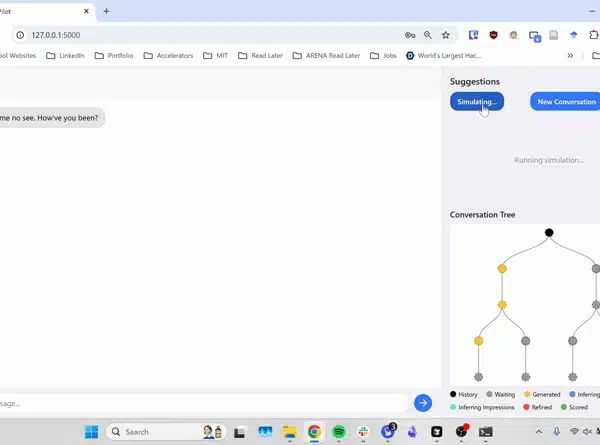
Task: Focus the message input field
Action: (x=203, y=403)
